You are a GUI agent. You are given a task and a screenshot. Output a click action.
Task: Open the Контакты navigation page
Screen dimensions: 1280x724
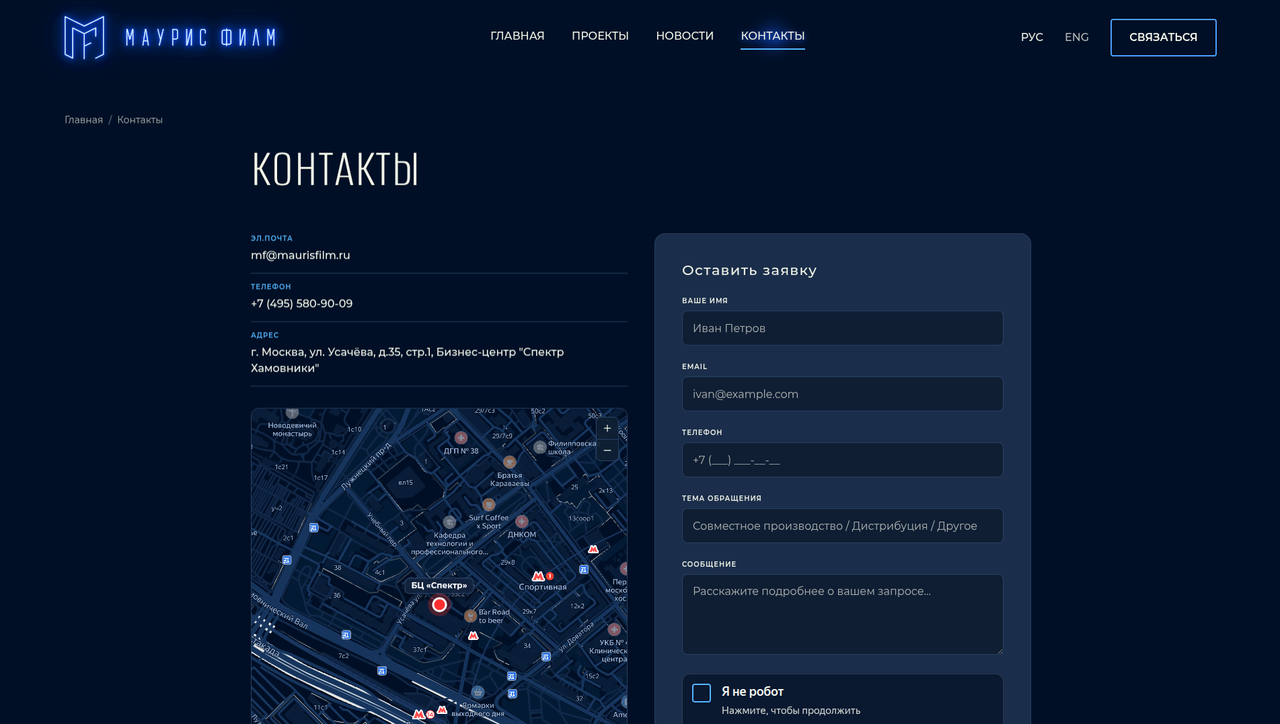pyautogui.click(x=773, y=36)
